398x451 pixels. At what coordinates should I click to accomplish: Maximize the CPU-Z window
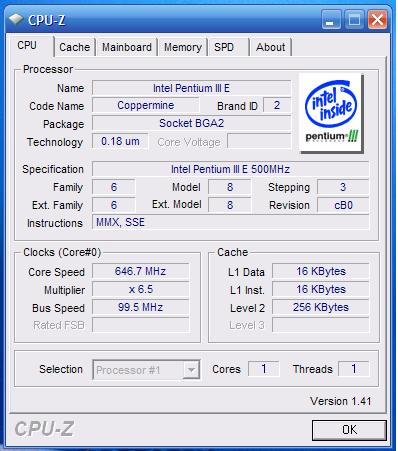coord(354,20)
